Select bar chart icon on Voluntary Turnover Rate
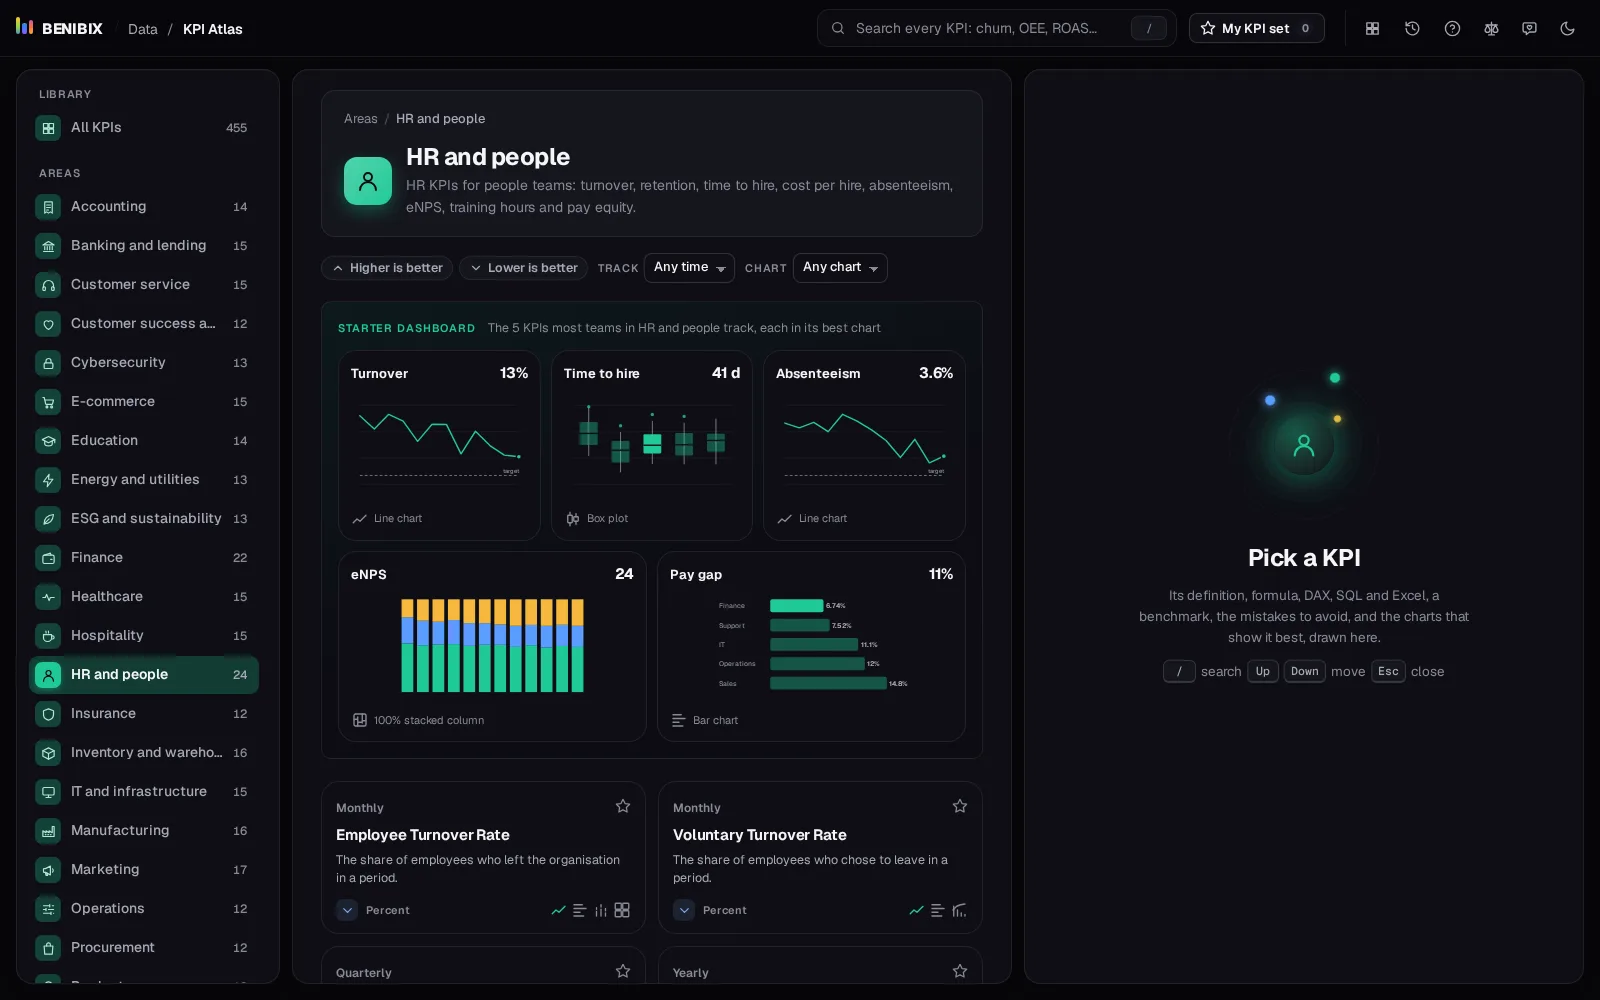Screen dimensions: 1600x1000 coord(937,910)
